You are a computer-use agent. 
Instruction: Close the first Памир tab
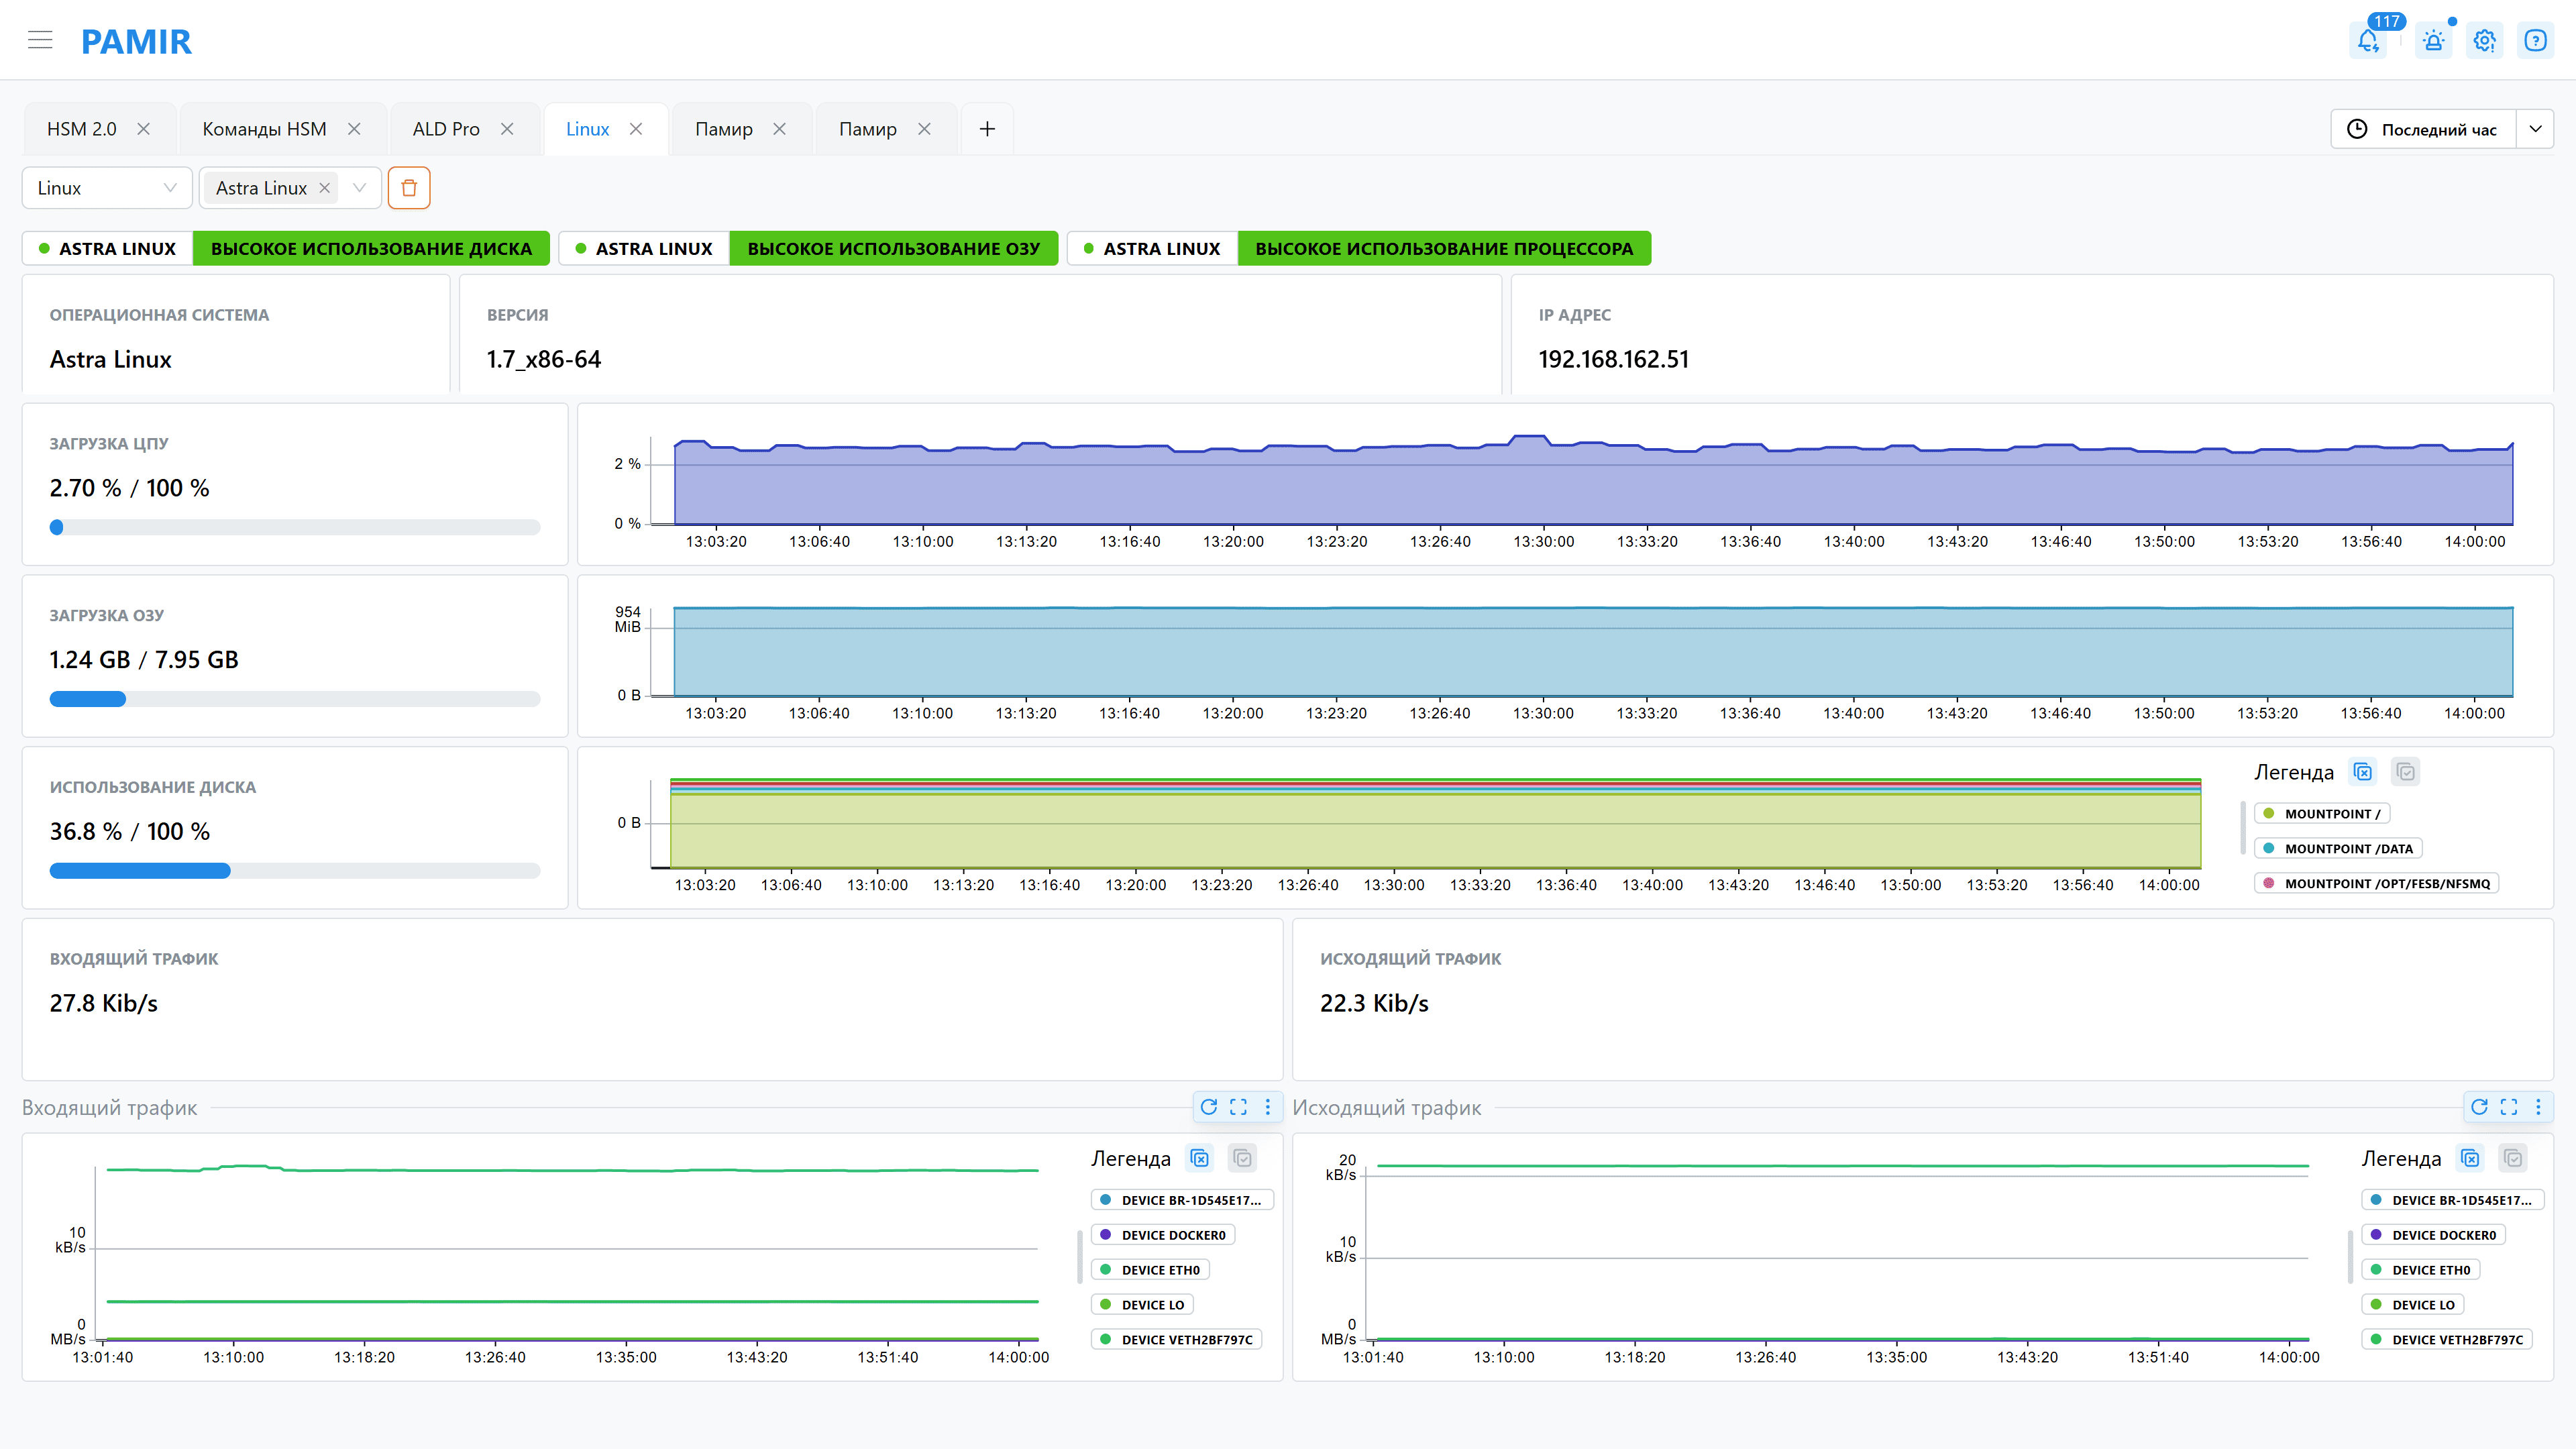point(780,129)
